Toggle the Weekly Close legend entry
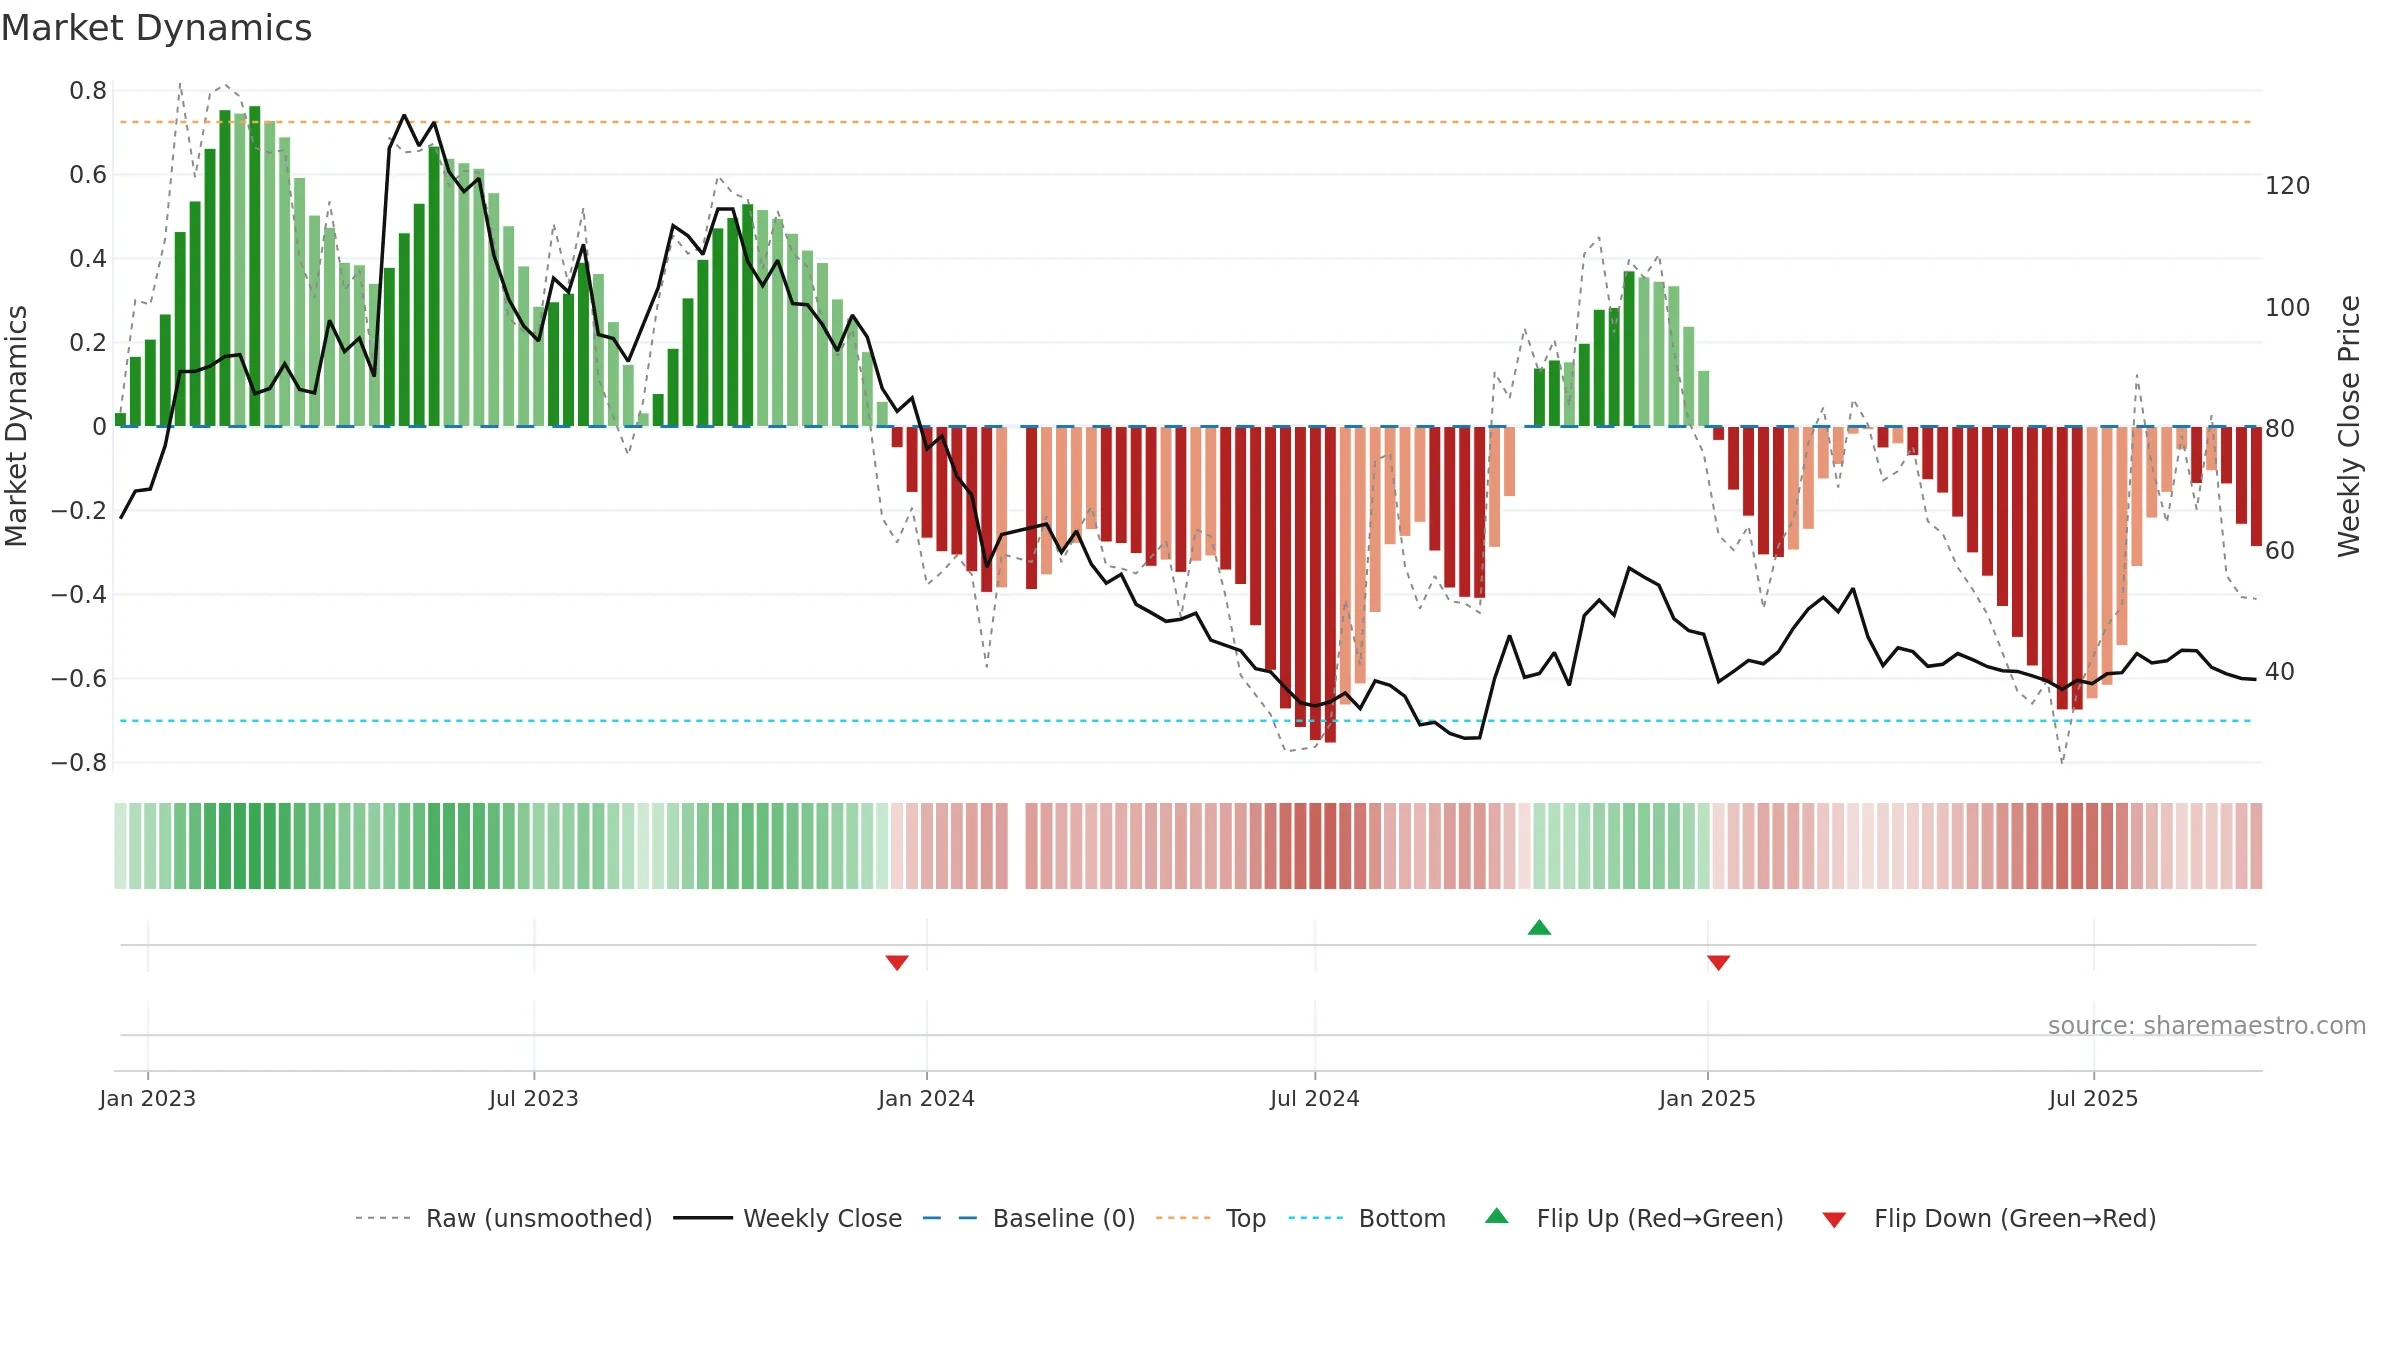Image resolution: width=2400 pixels, height=1350 pixels. pyautogui.click(x=787, y=1218)
